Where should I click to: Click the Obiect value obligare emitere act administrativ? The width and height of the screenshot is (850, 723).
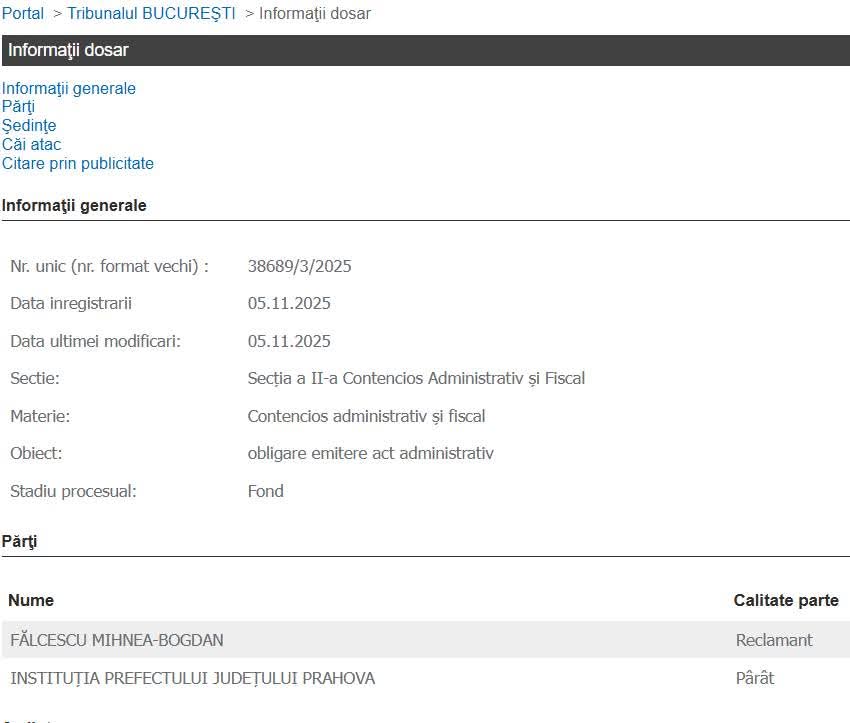pyautogui.click(x=370, y=454)
